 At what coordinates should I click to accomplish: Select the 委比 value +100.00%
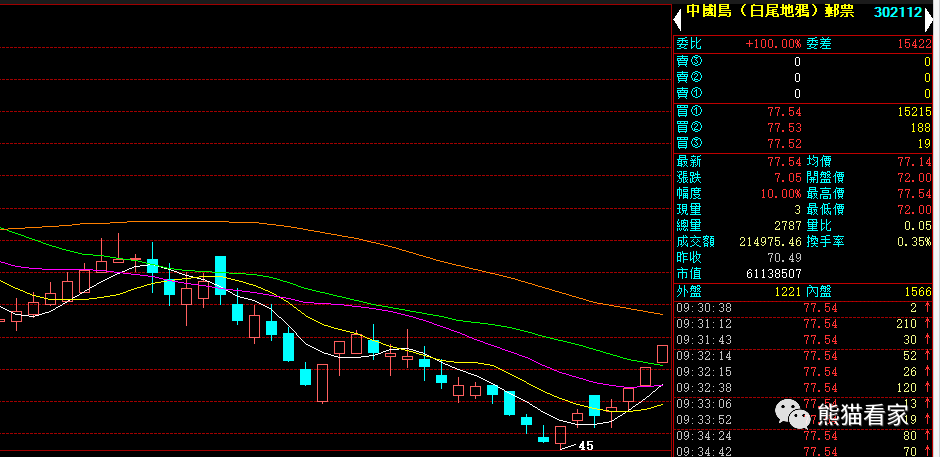click(773, 44)
